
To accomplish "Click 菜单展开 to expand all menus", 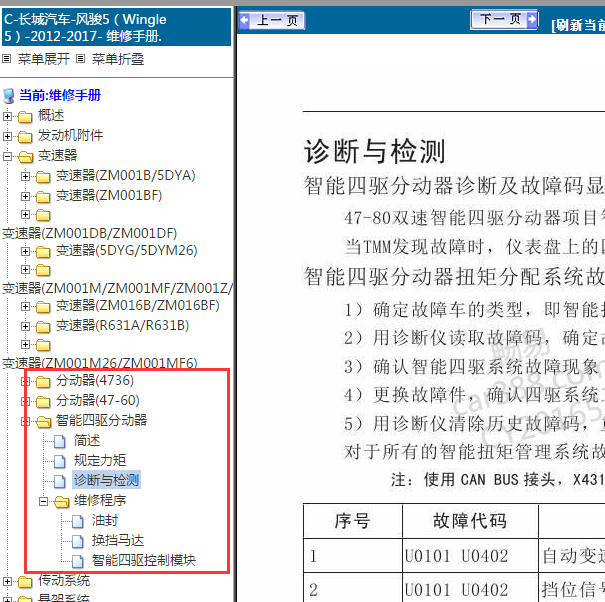I will [x=44, y=59].
